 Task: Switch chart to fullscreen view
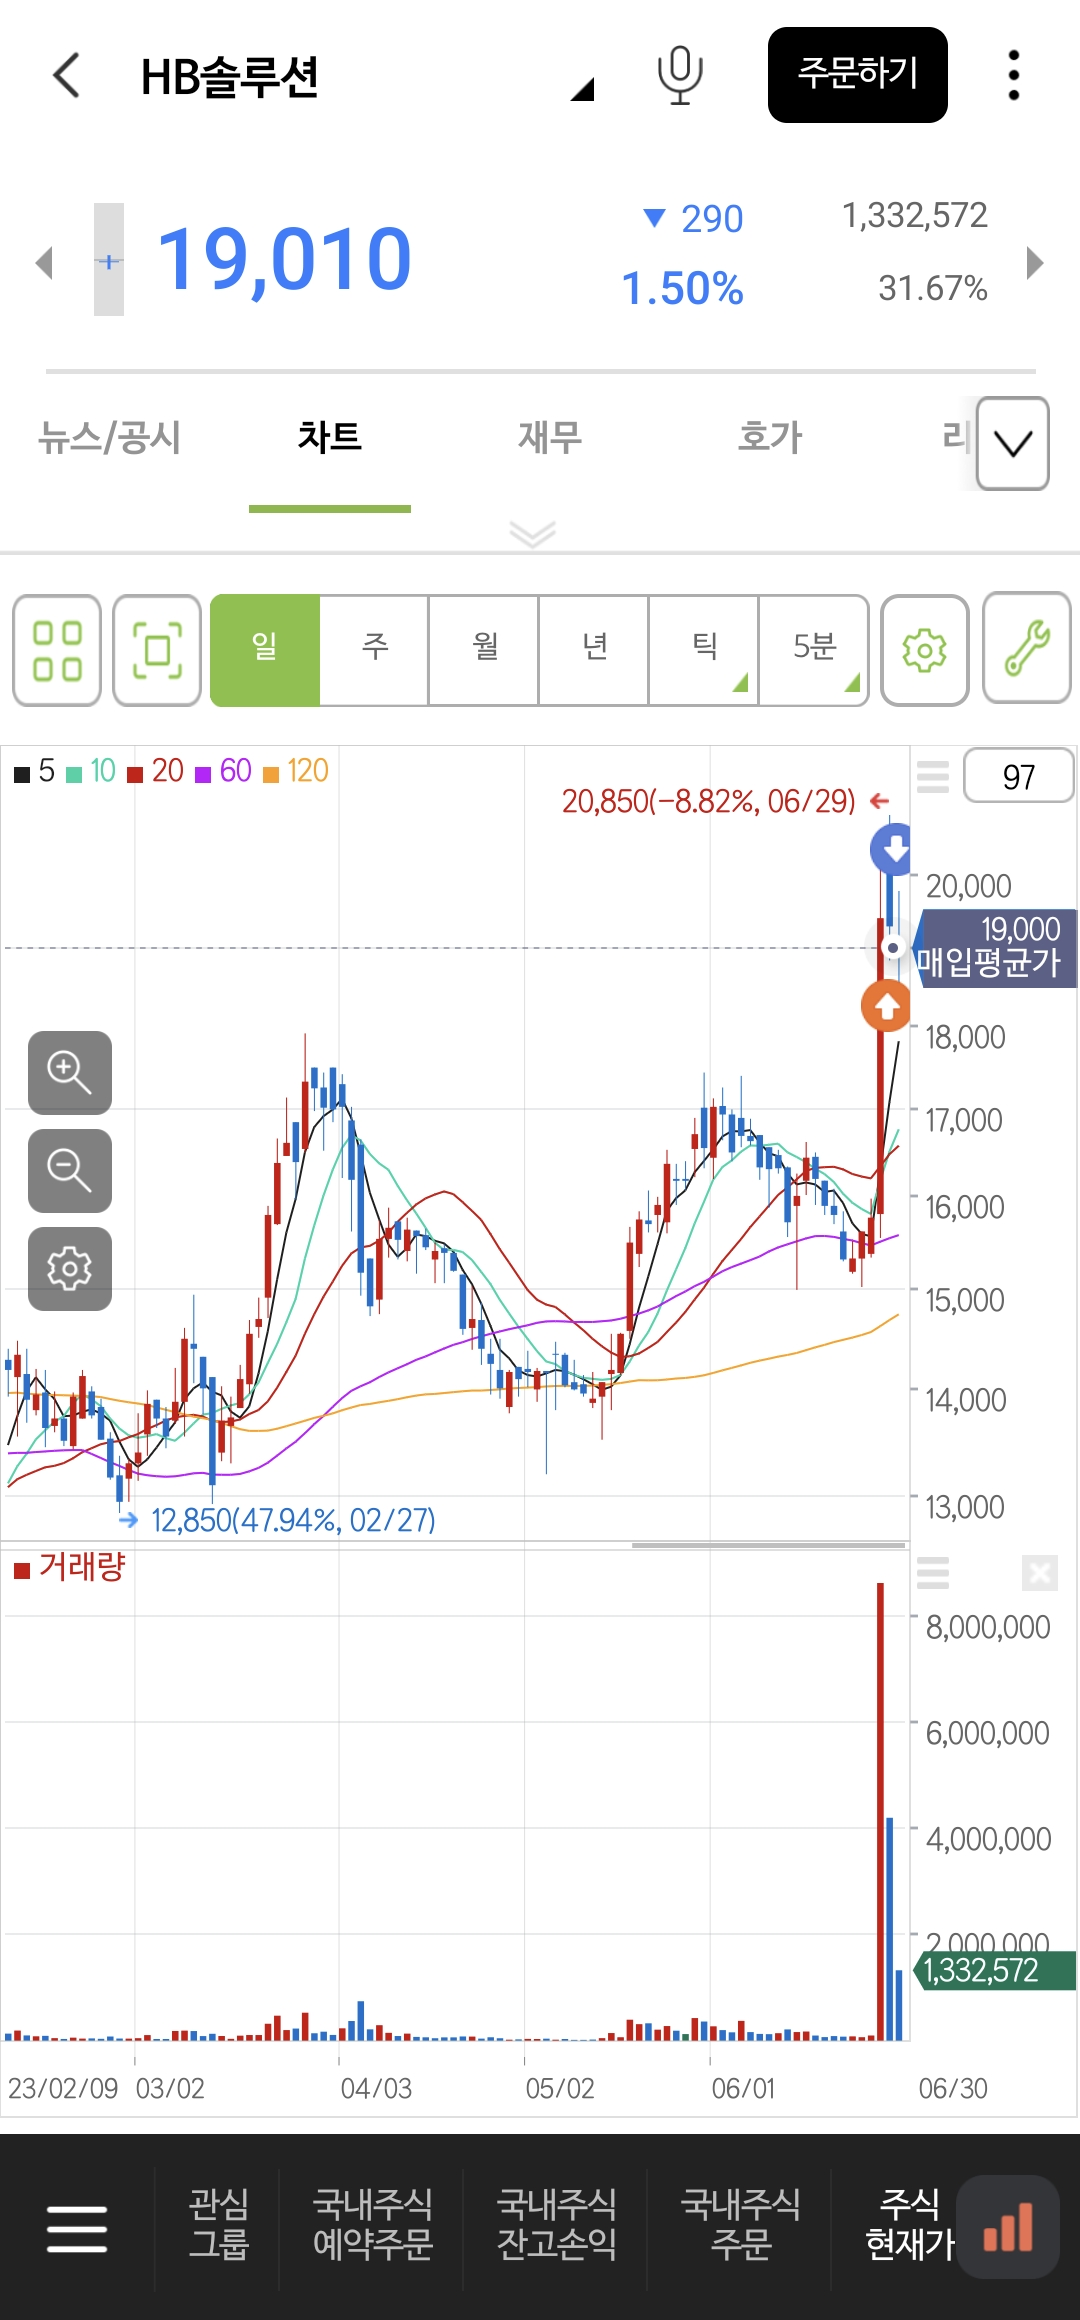click(157, 651)
